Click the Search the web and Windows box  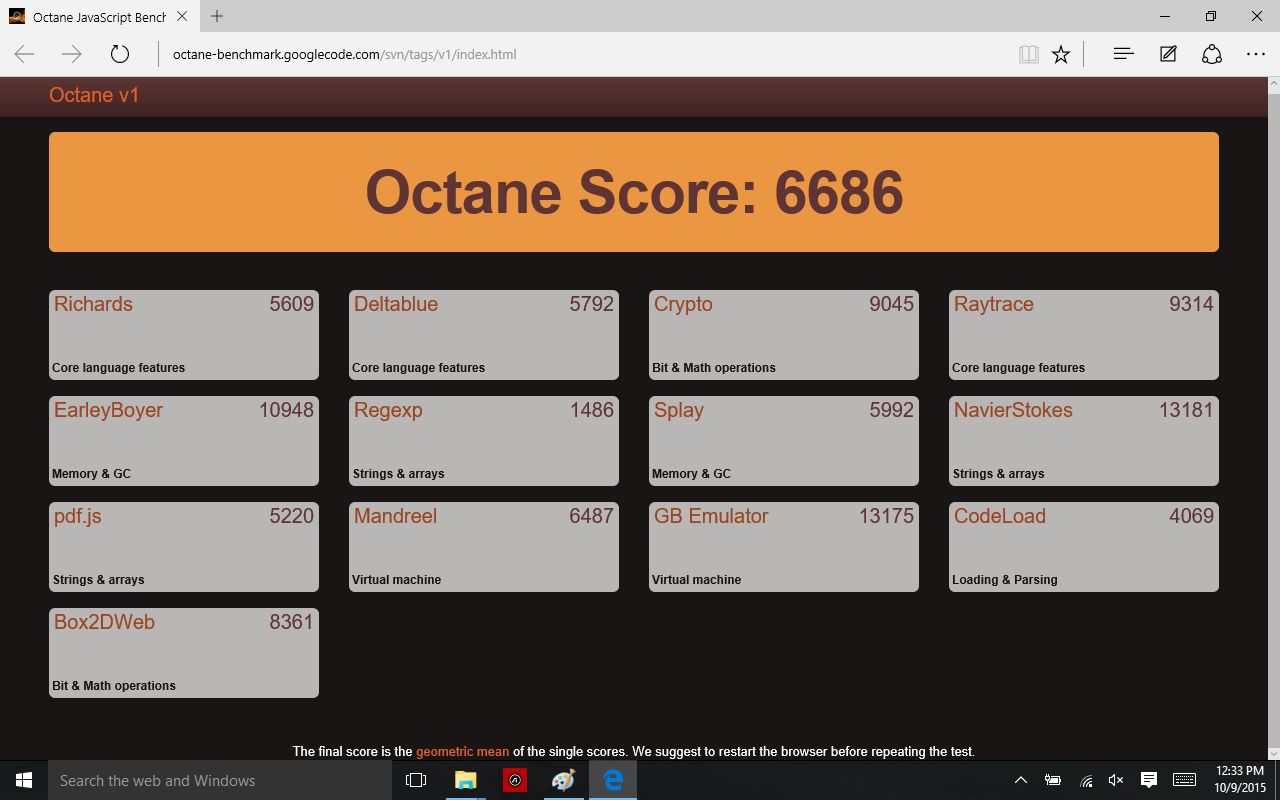coord(220,780)
